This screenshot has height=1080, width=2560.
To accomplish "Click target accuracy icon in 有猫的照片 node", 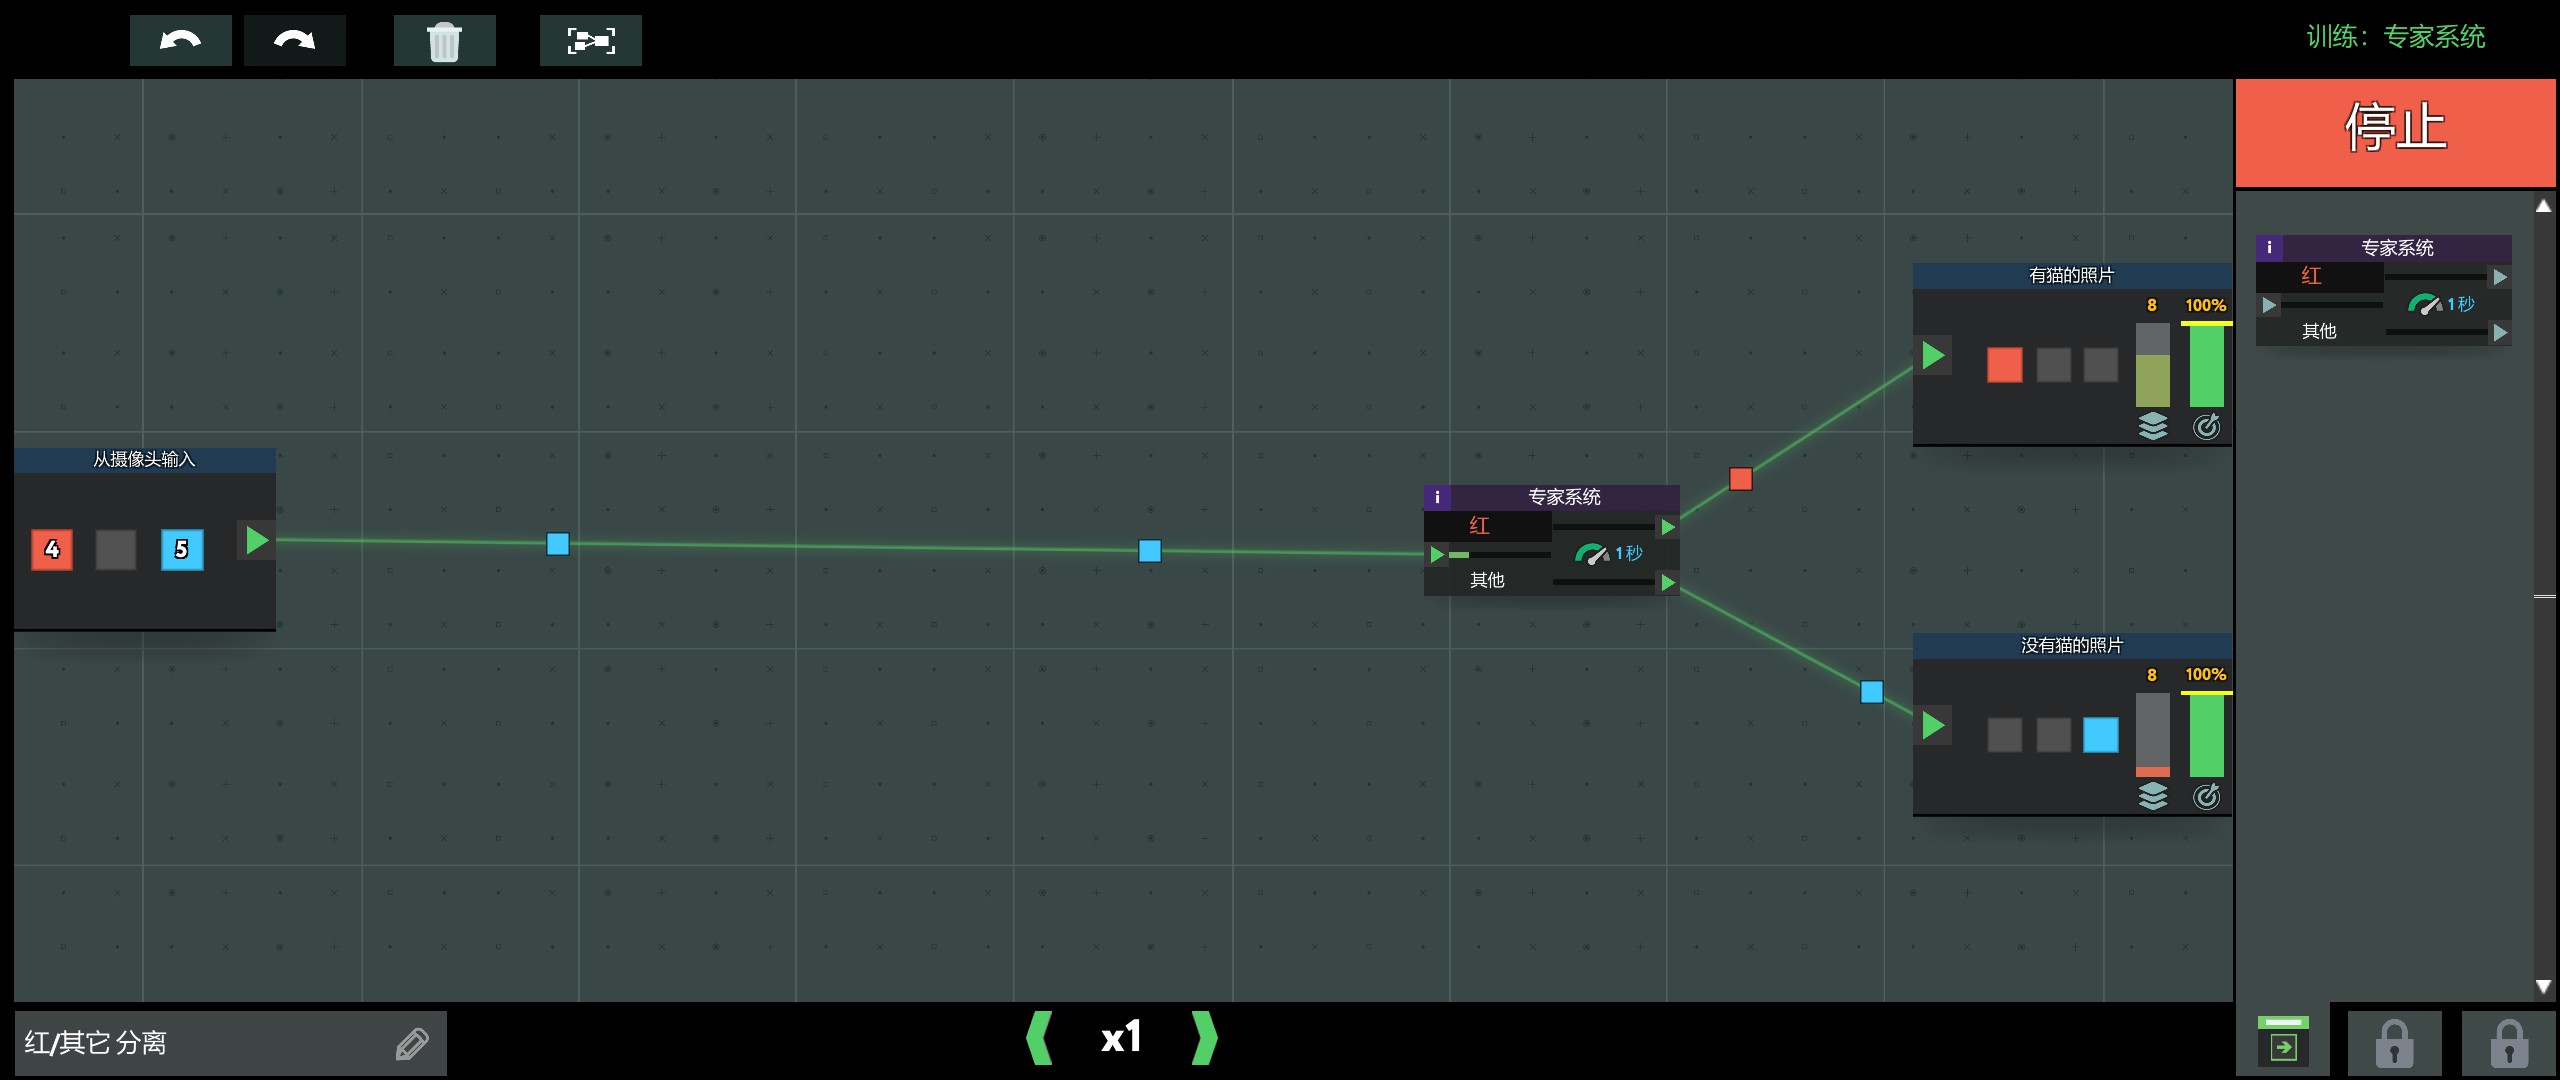I will [x=2206, y=426].
